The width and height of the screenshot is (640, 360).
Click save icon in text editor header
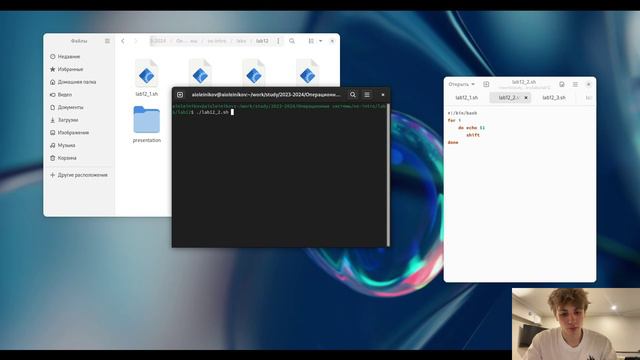coord(562,84)
